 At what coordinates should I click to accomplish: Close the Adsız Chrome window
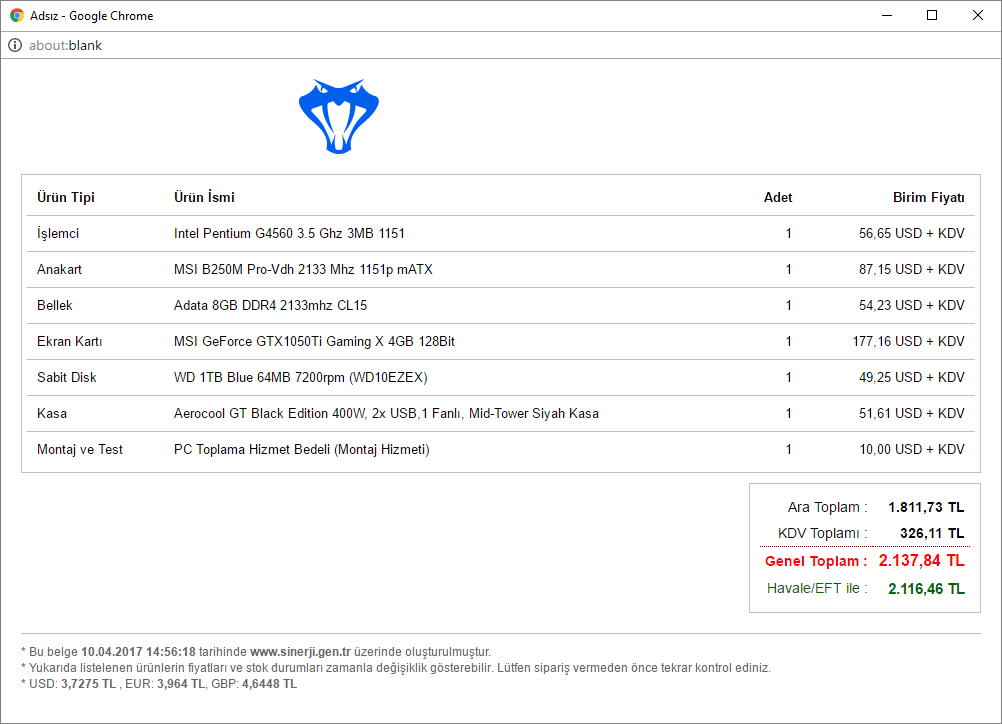click(x=978, y=15)
